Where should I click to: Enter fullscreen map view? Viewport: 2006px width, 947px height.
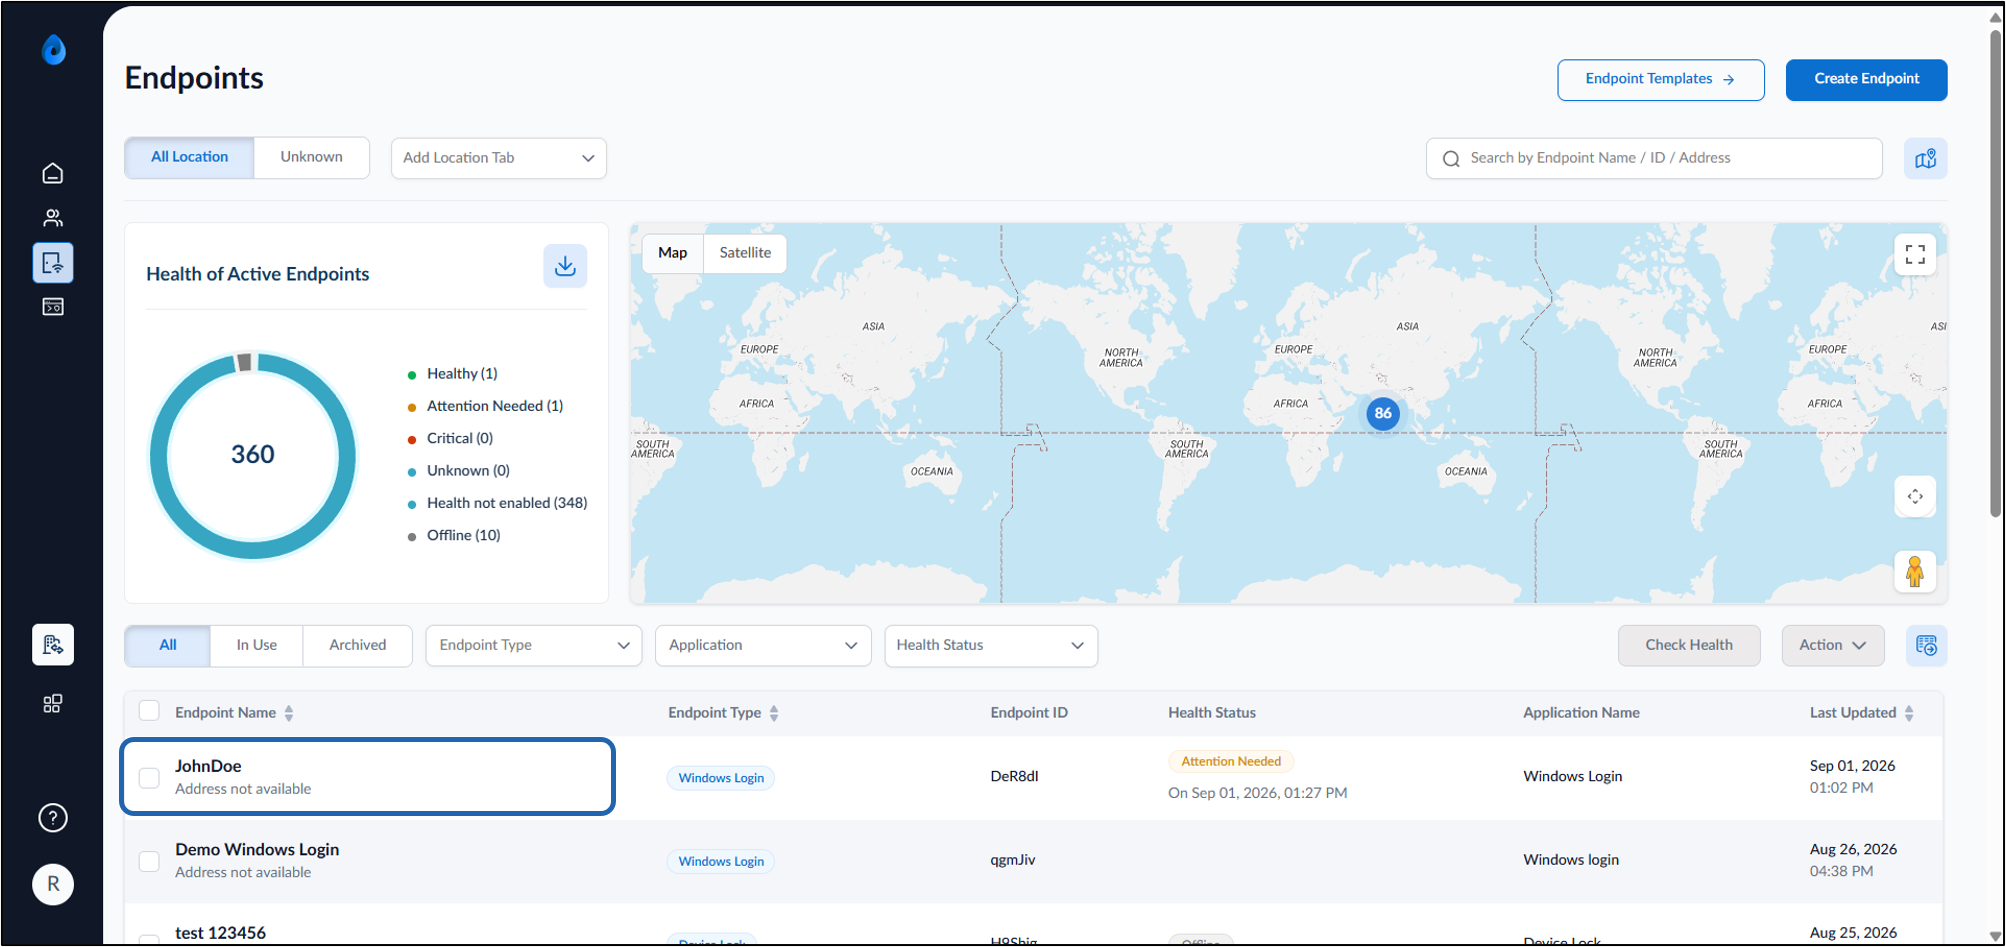(1915, 255)
